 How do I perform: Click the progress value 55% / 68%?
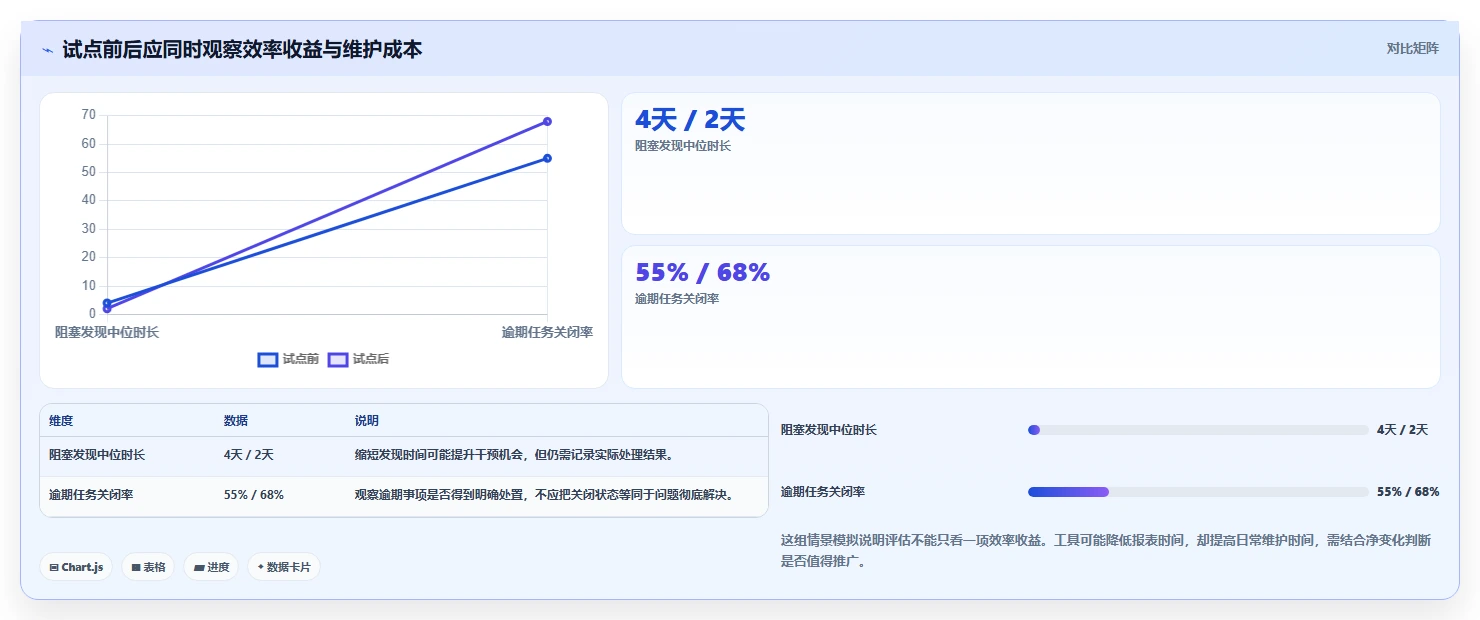coord(1408,492)
